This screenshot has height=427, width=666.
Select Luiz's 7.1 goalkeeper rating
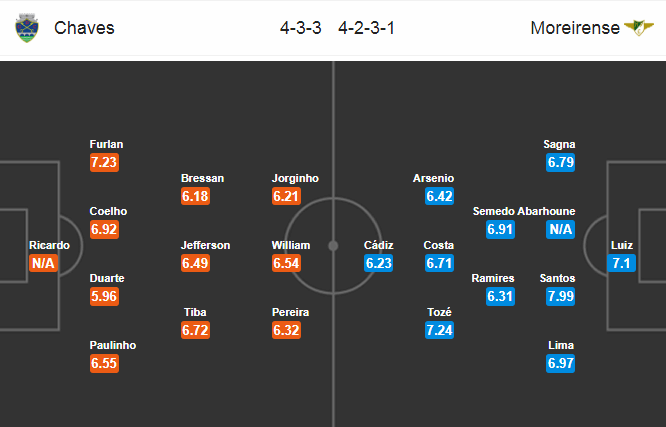(x=621, y=263)
